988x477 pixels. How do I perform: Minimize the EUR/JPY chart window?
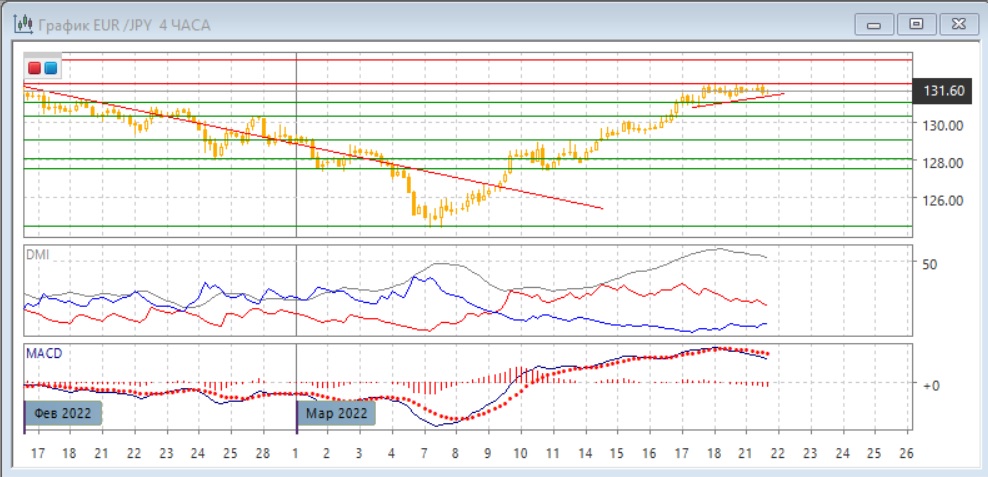click(x=875, y=23)
